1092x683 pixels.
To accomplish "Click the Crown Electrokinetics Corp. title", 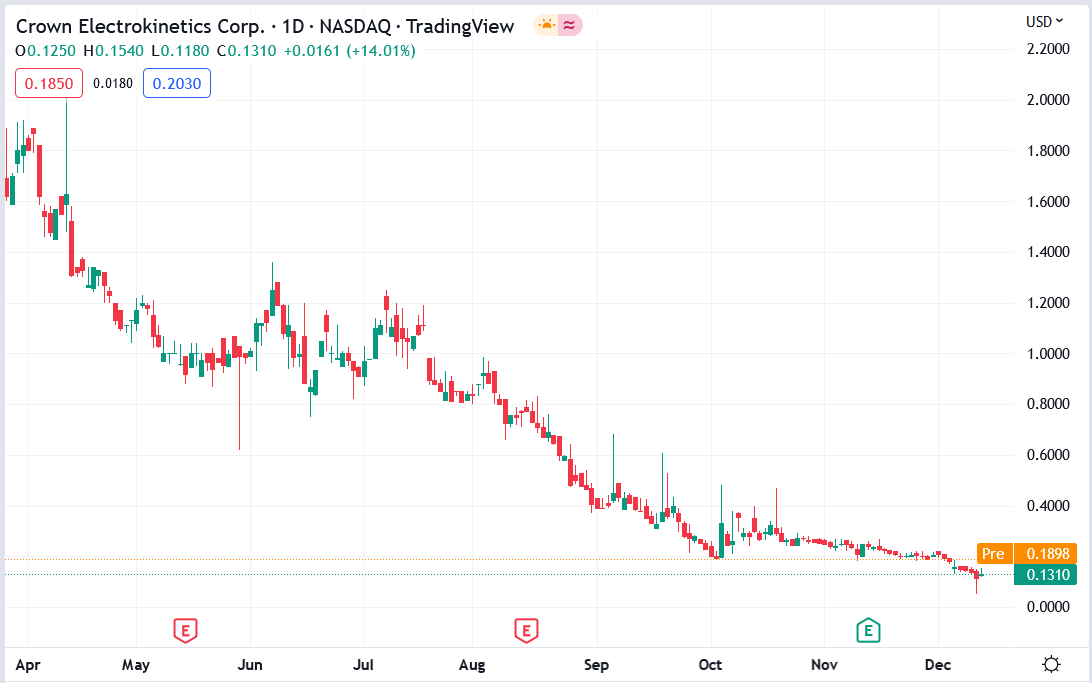I will click(x=140, y=26).
